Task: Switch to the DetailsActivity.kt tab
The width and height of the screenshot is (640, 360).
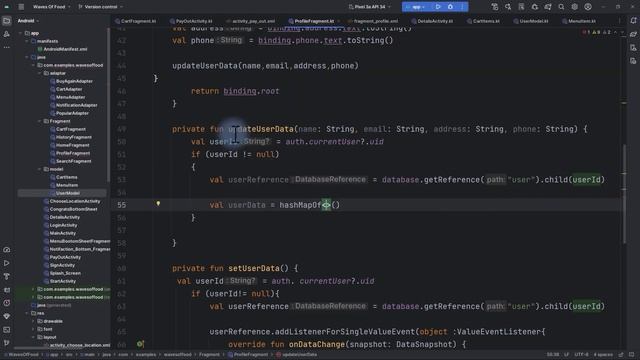Action: pos(432,21)
